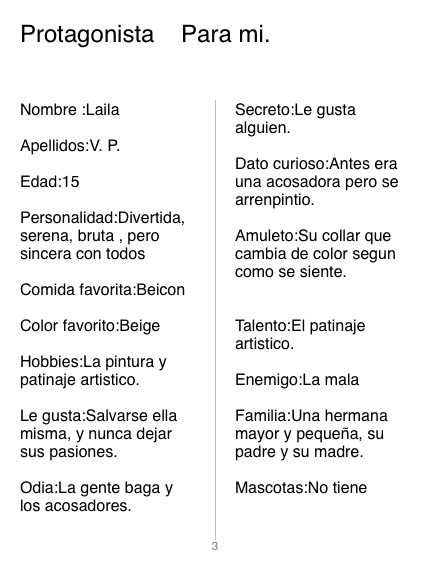This screenshot has height=570, width=430.
Task: Click the Secreto:Le gusta alguien text
Action: 295,119
